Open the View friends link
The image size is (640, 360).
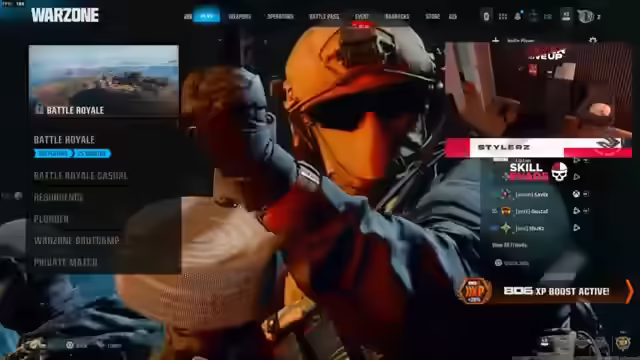(x=509, y=245)
